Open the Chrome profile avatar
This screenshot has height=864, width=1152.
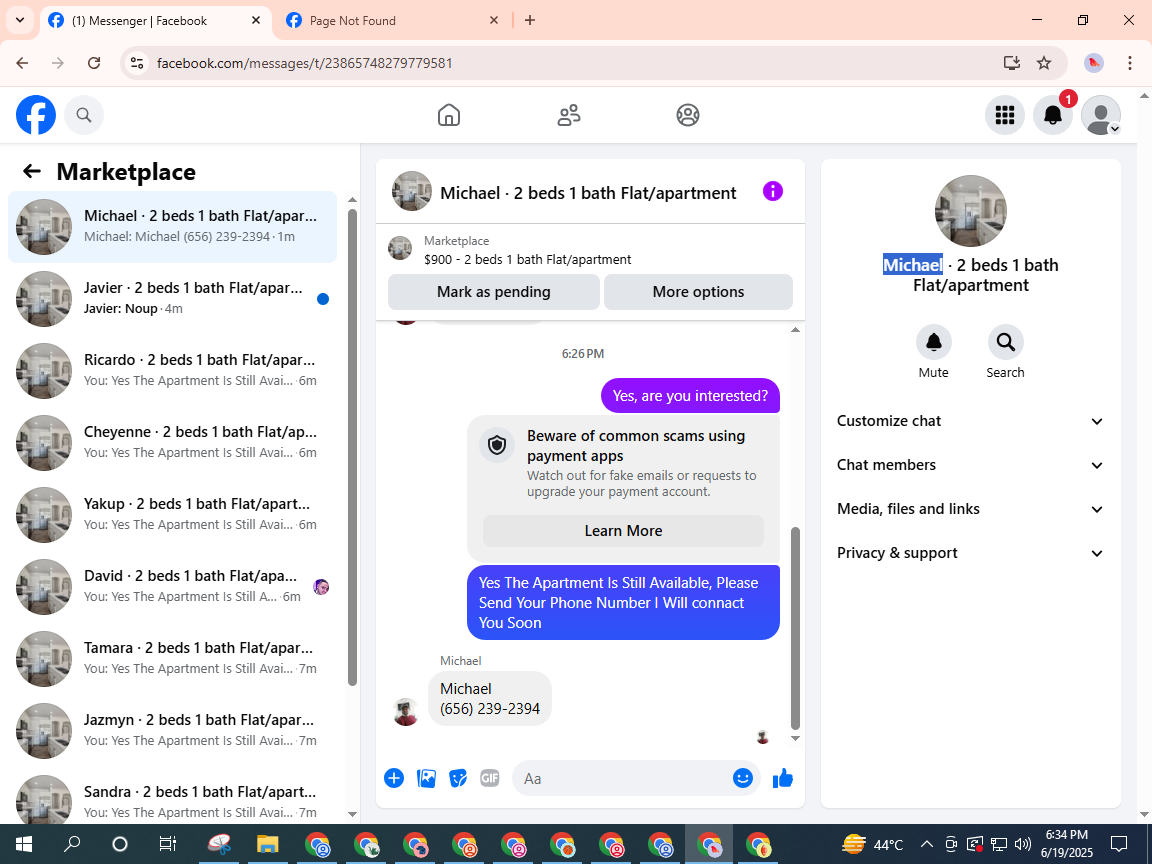(1094, 63)
